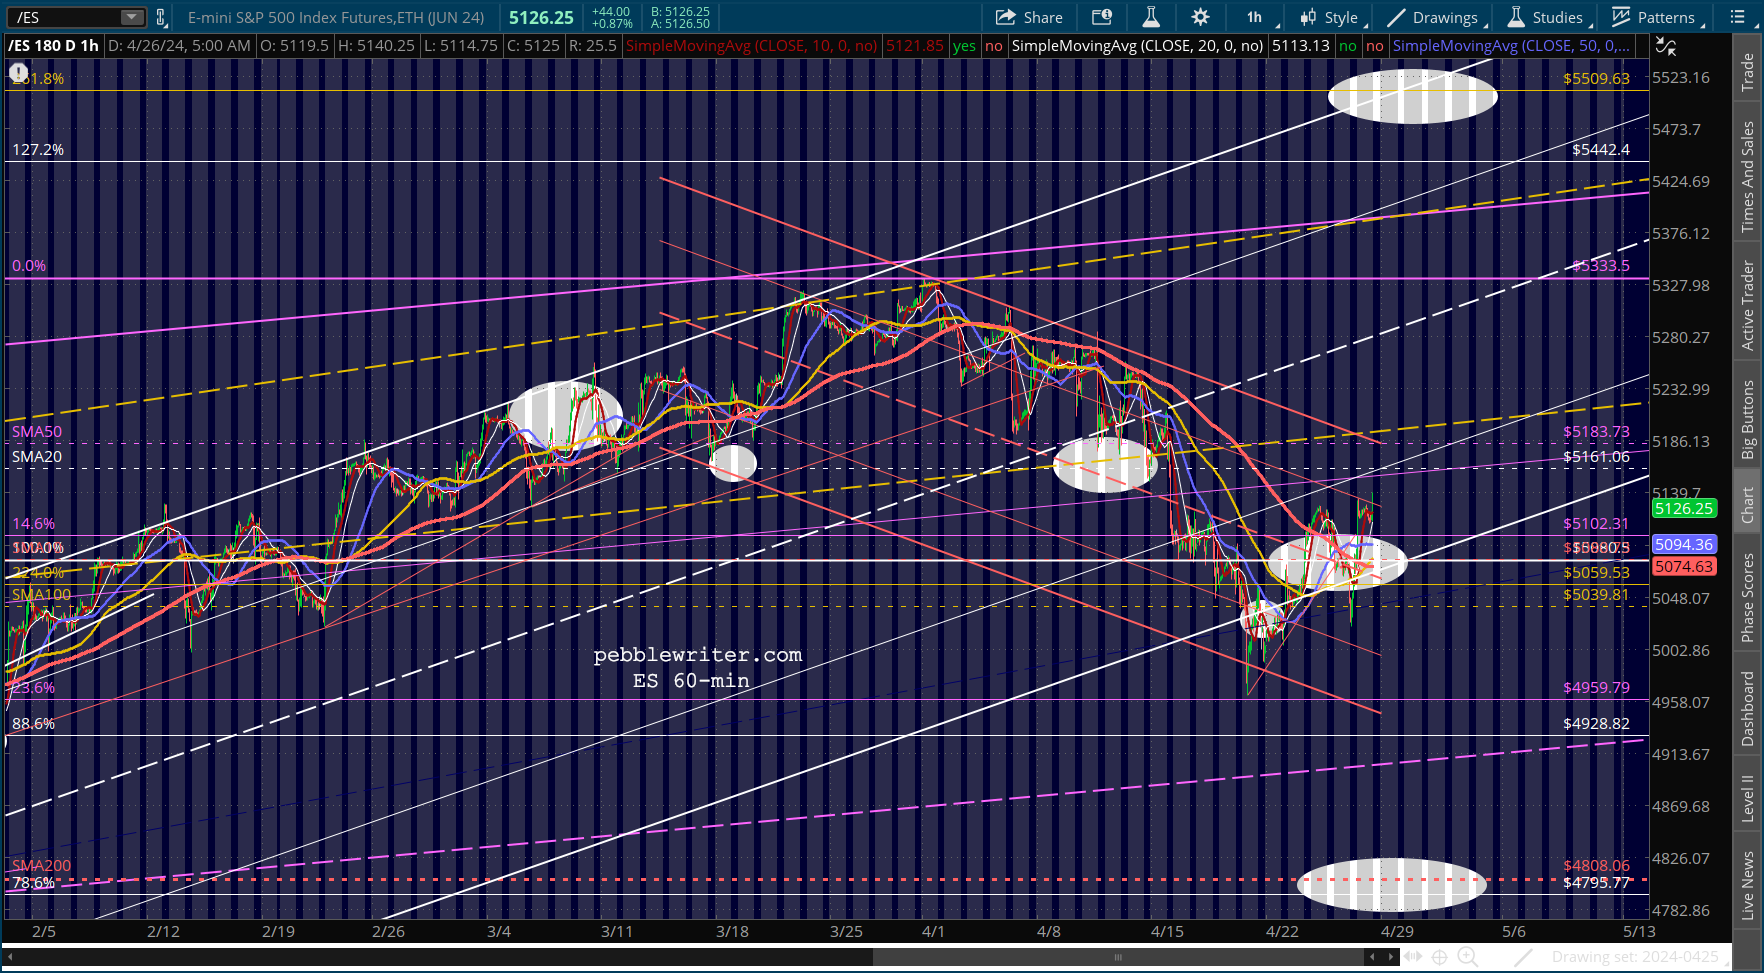The image size is (1764, 973).
Task: Click the scrollbar left step arrow
Action: [1372, 957]
